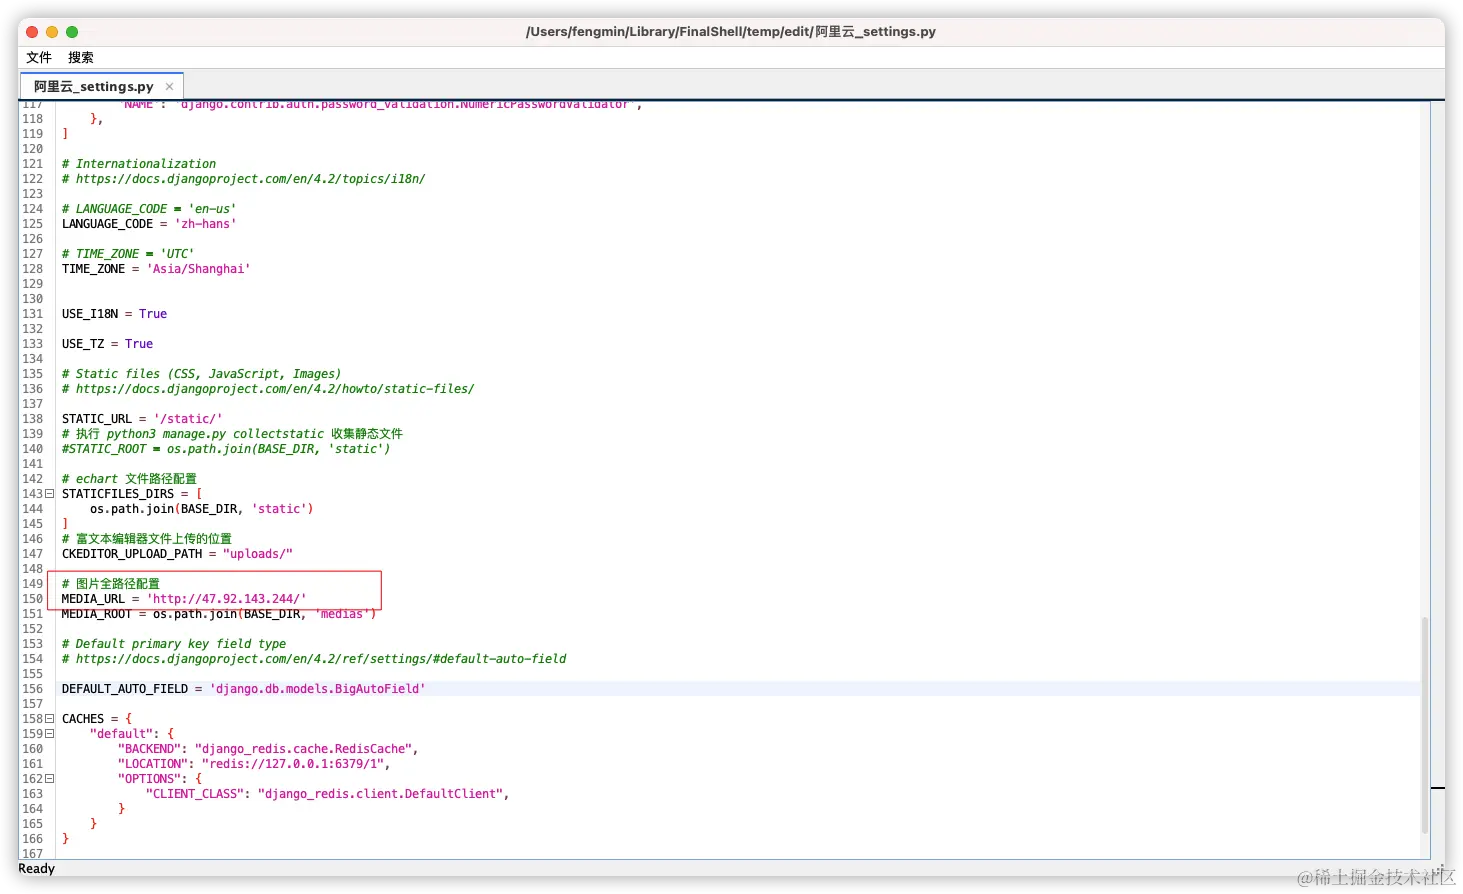Click the # Static files (CSS, JavaScript, Images) comment

pos(201,374)
